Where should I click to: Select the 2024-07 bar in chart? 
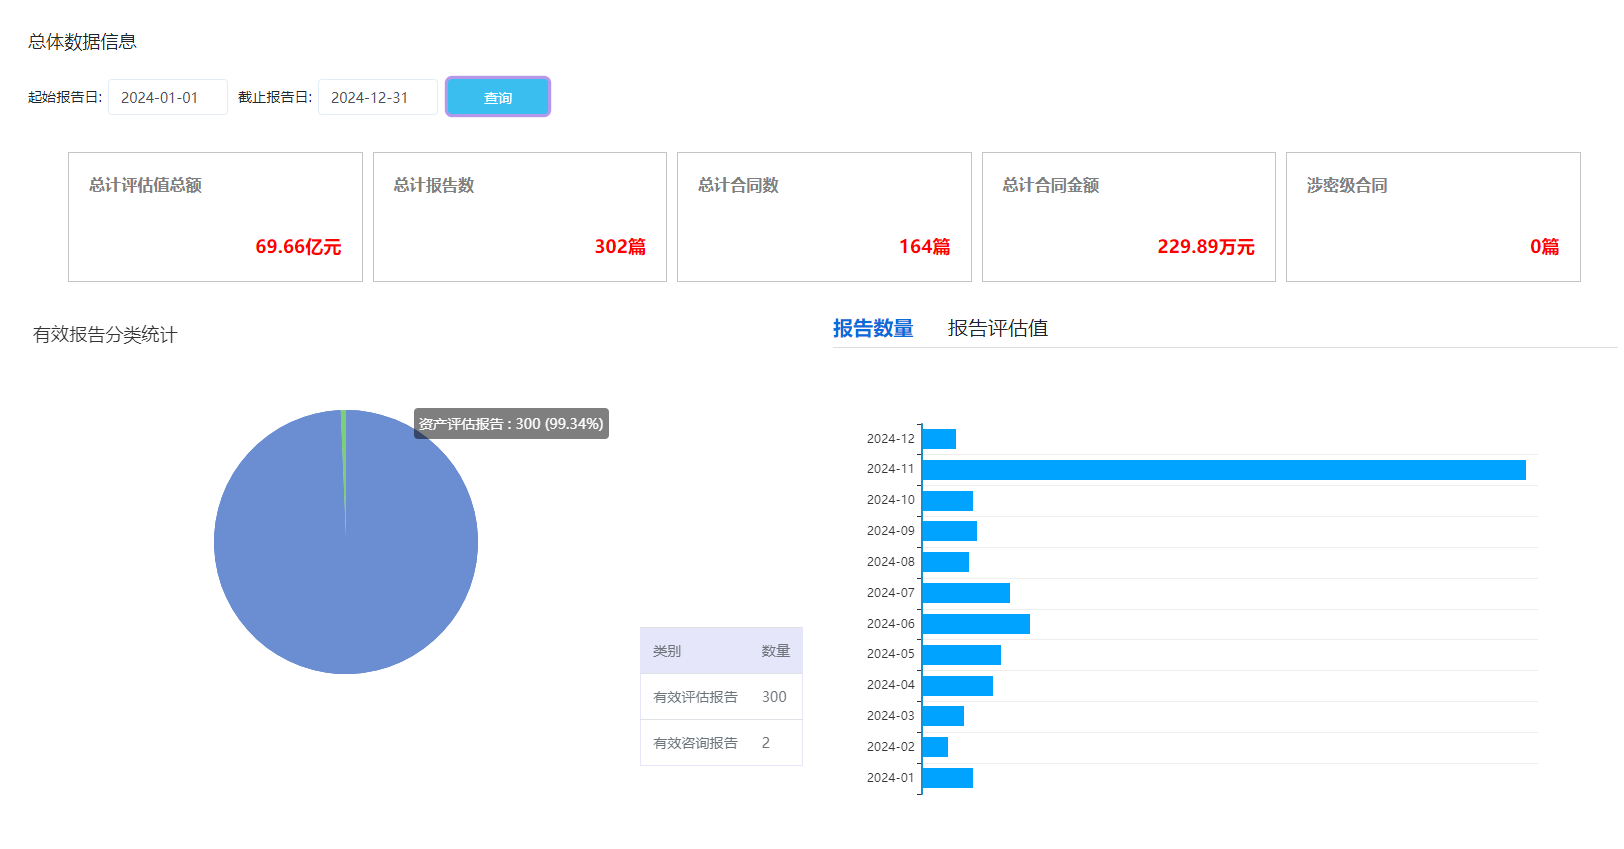(x=965, y=593)
